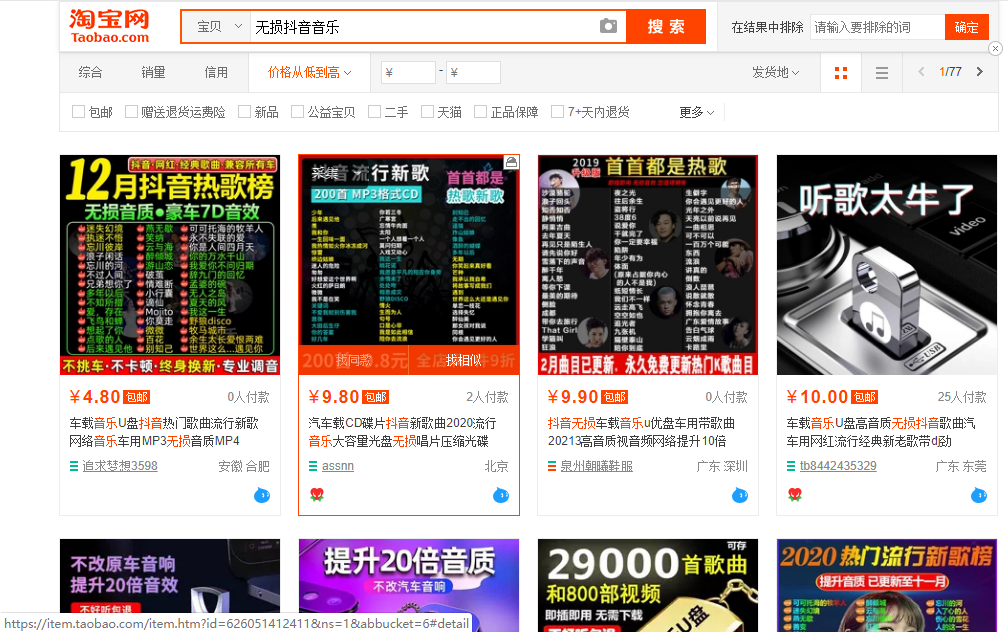
Task: Open seller link 泉州朝曦鞋服
Action: 596,466
